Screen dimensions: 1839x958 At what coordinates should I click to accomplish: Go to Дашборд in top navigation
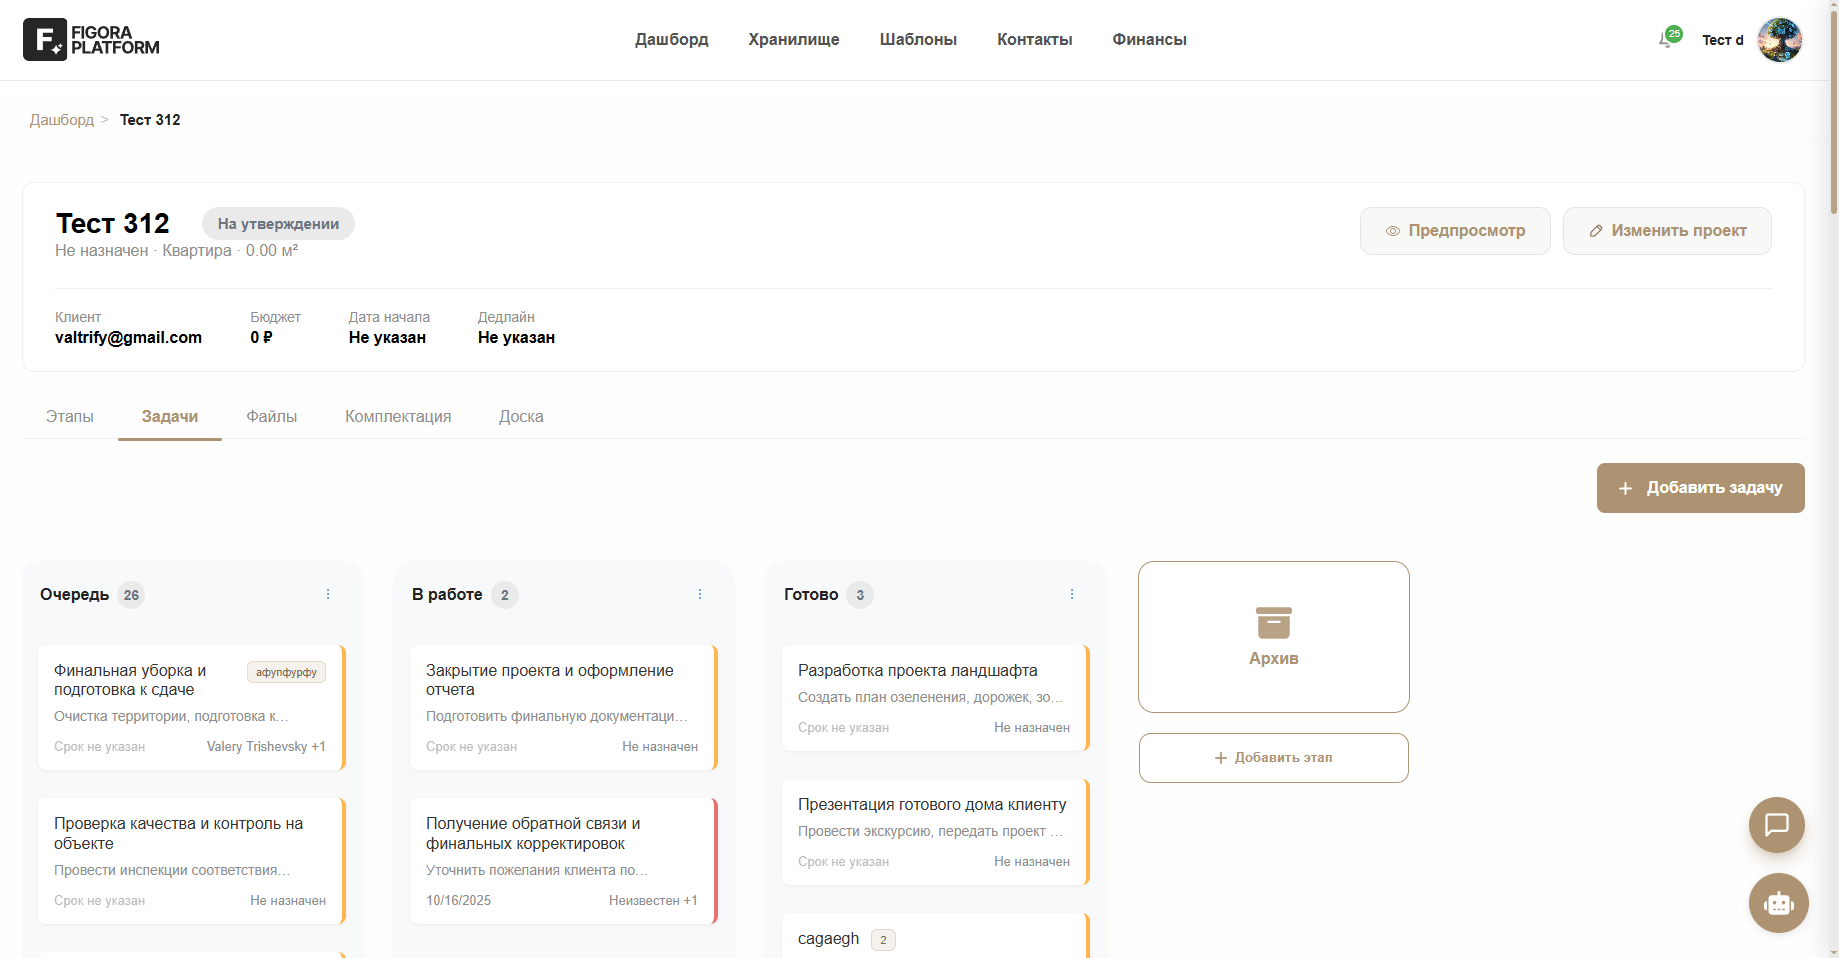click(672, 40)
